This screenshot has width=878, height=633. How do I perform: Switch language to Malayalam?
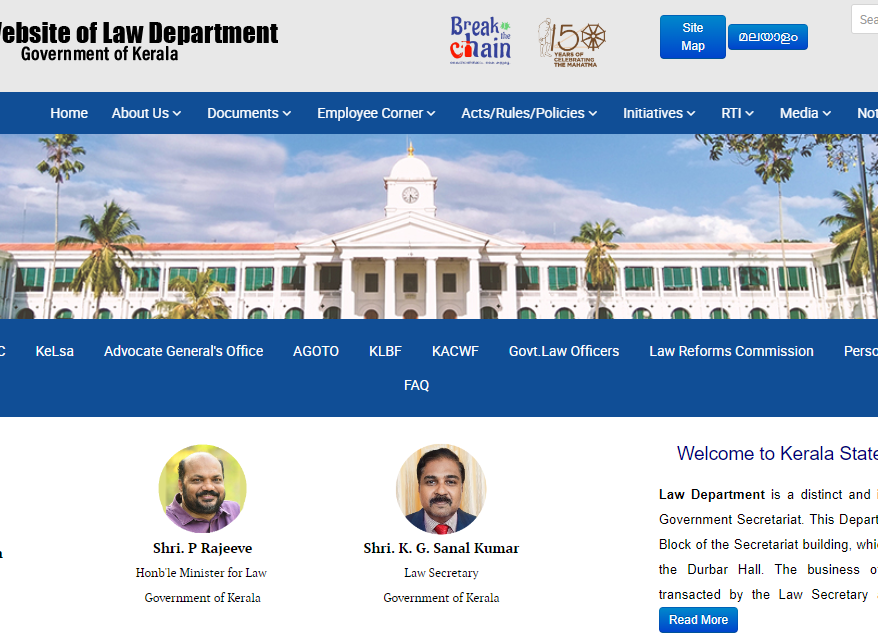point(767,37)
